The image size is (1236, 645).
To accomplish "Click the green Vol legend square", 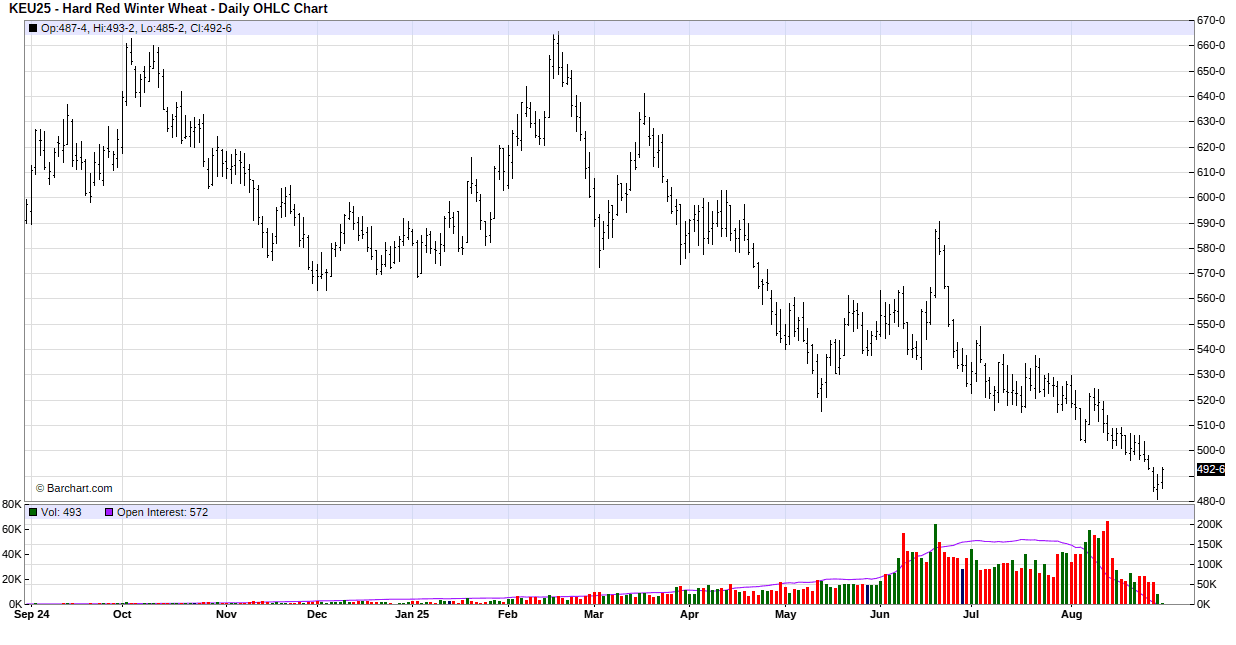I will point(33,512).
